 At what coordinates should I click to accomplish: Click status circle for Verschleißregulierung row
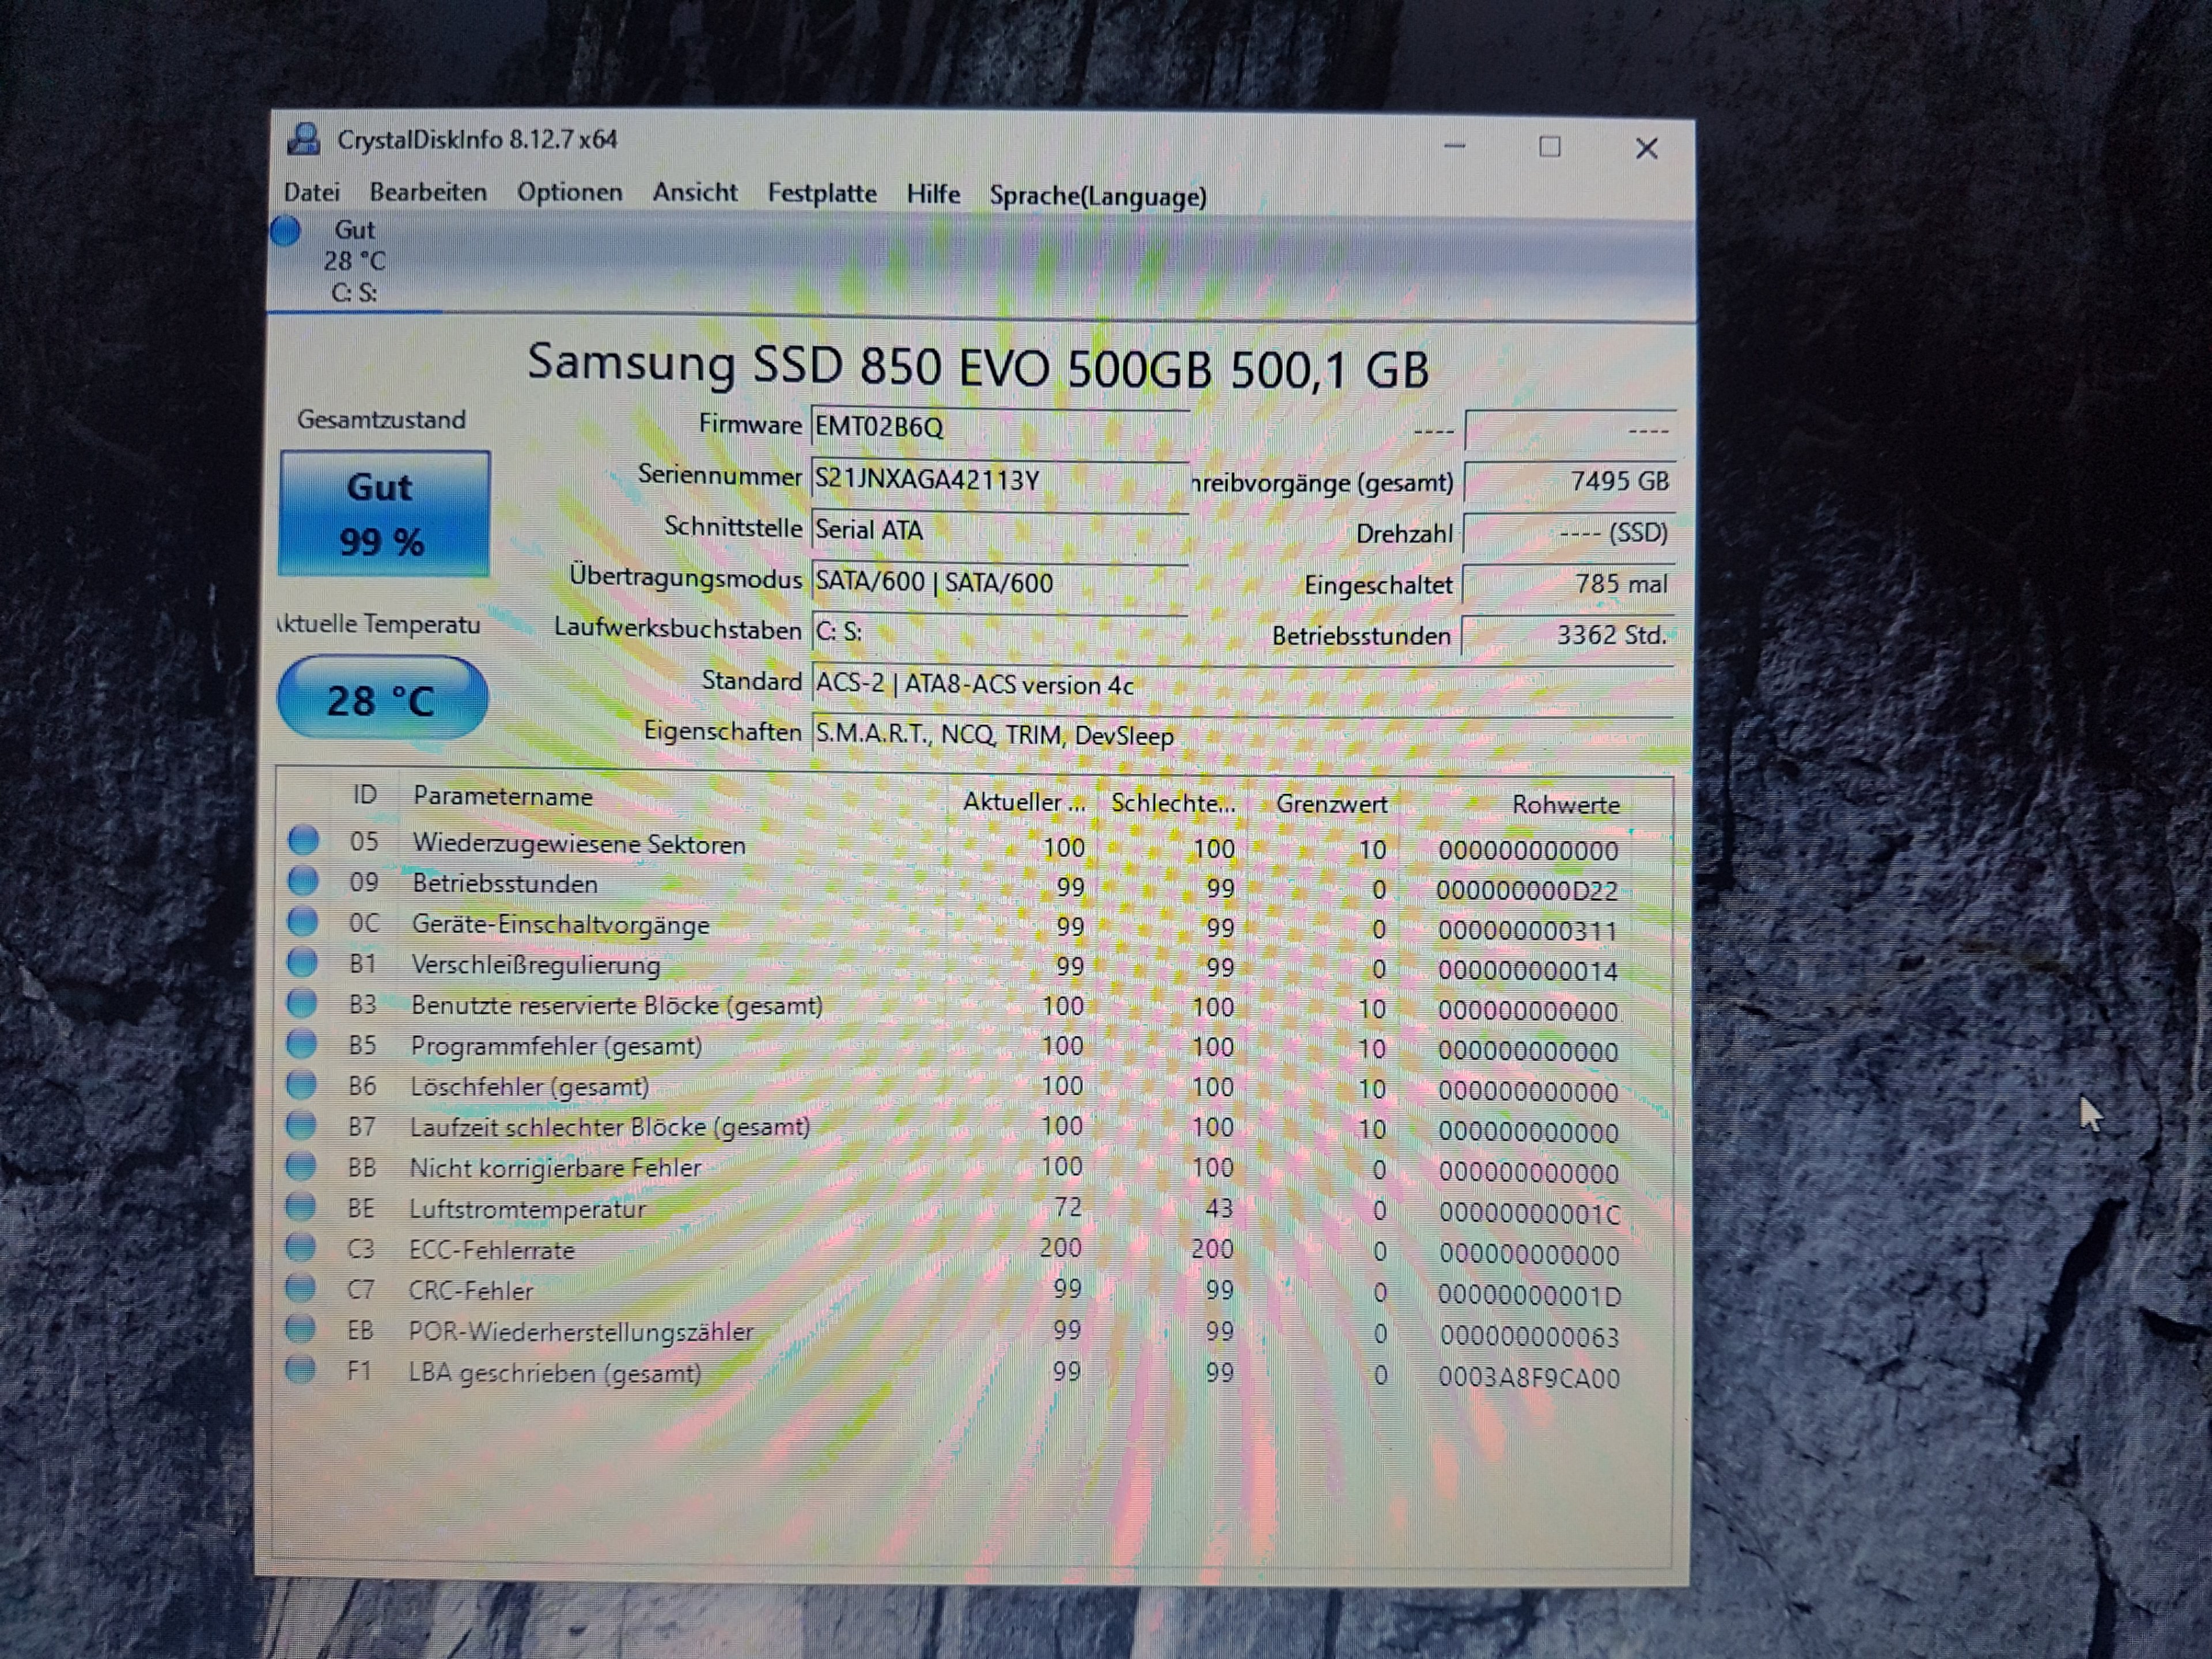(302, 962)
